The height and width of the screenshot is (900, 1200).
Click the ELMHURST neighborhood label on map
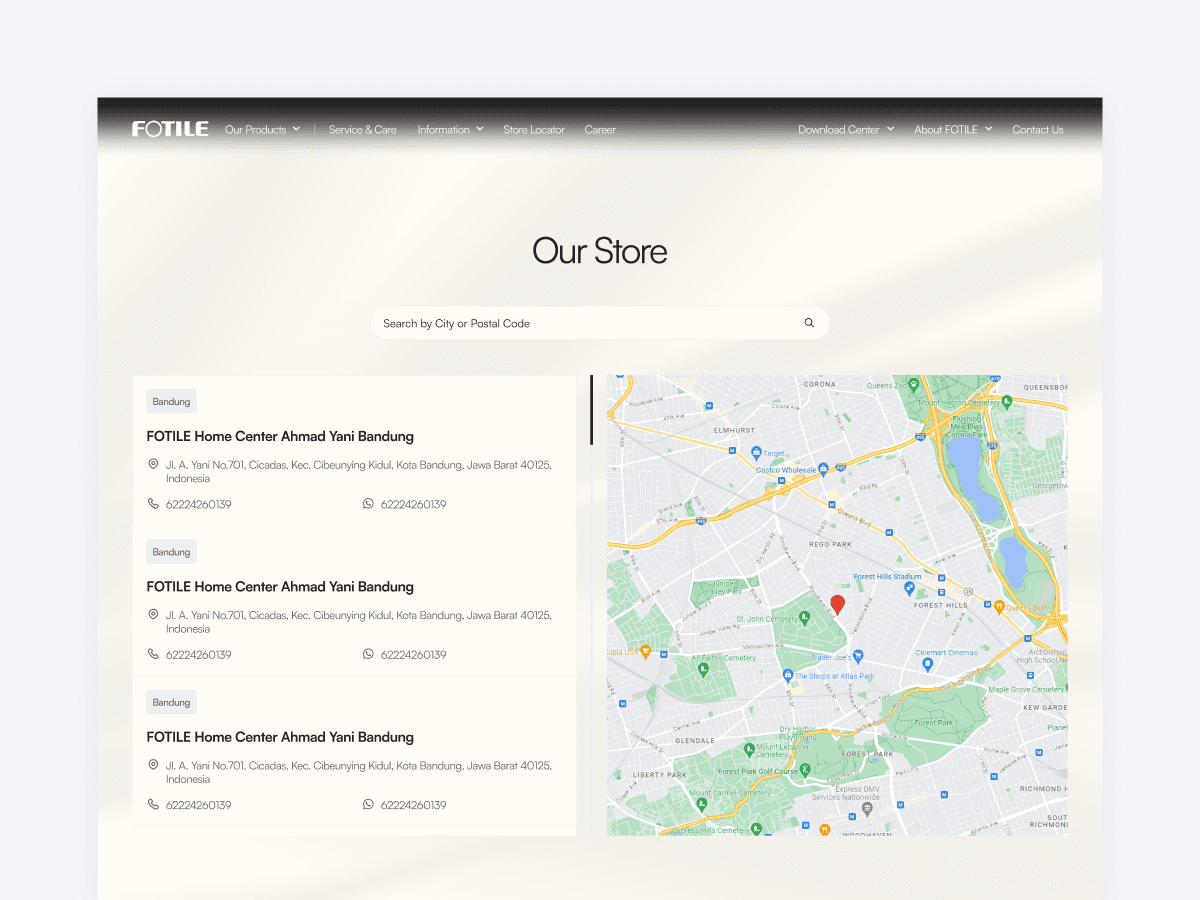pyautogui.click(x=733, y=430)
